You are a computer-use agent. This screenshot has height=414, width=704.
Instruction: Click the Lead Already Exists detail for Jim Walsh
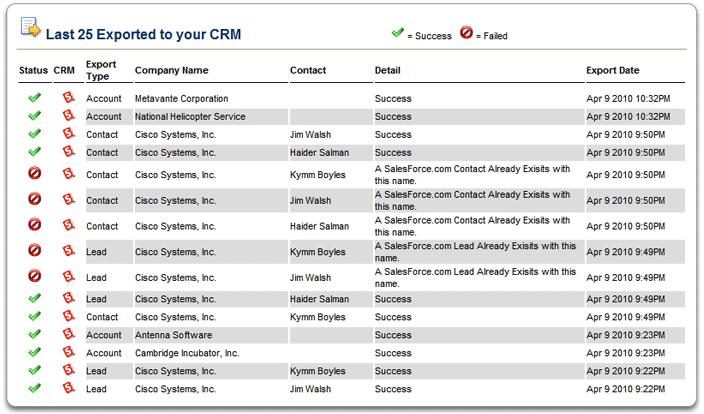click(x=475, y=277)
